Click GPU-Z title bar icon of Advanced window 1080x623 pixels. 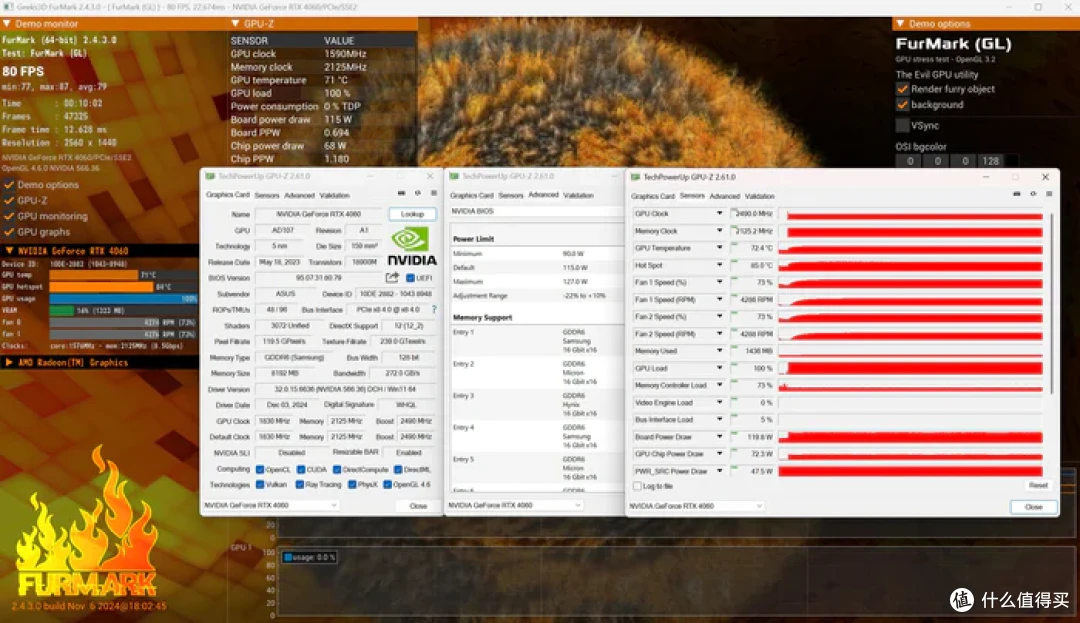[x=454, y=176]
